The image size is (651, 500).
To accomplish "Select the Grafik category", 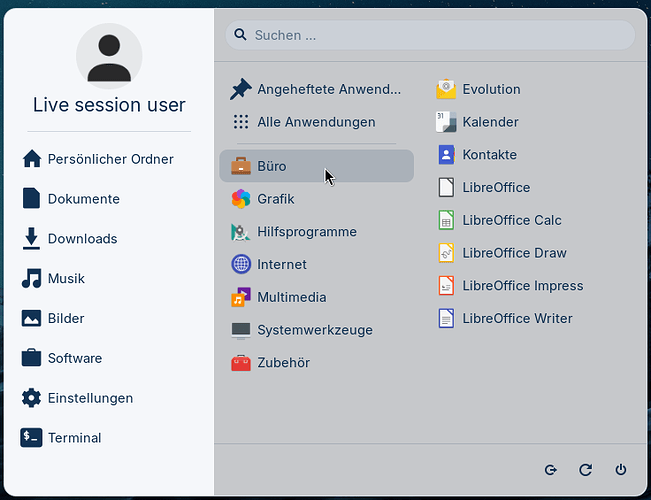I will point(316,199).
